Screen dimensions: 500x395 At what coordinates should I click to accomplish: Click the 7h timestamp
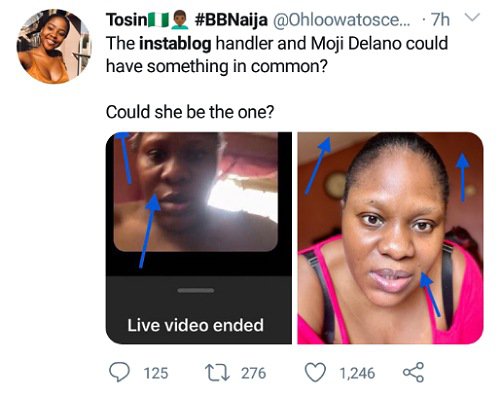click(440, 20)
